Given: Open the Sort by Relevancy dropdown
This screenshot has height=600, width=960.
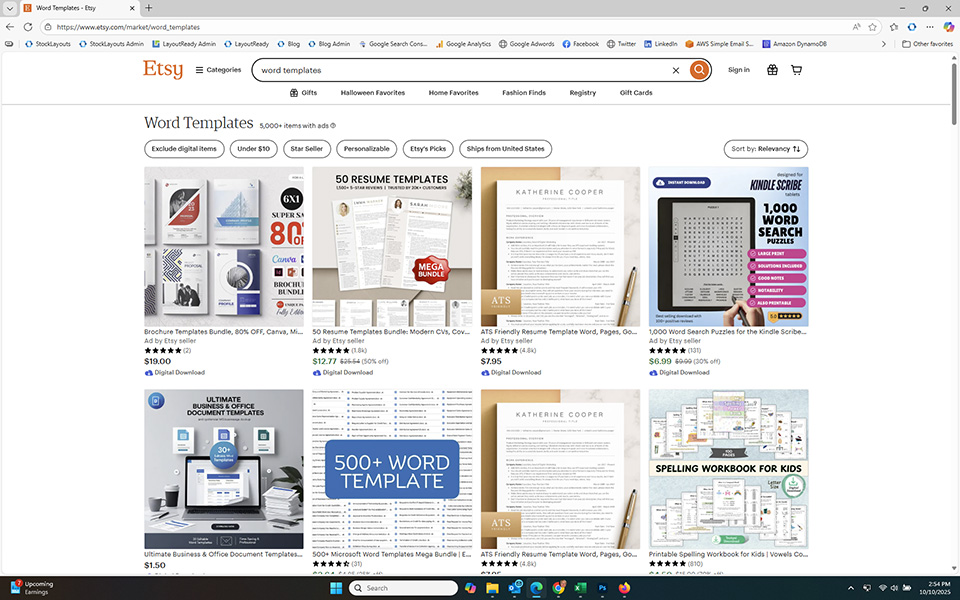Looking at the screenshot, I should (765, 148).
